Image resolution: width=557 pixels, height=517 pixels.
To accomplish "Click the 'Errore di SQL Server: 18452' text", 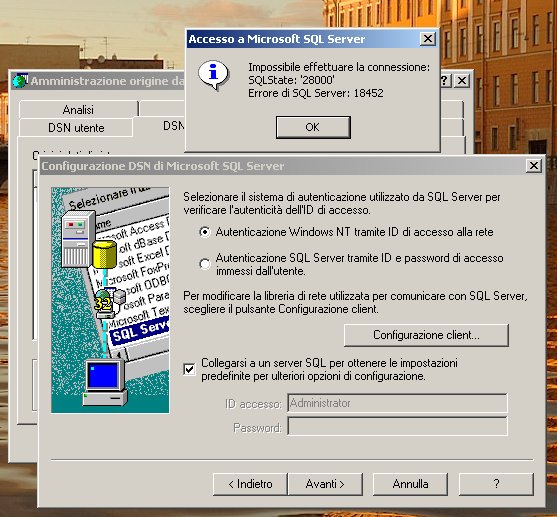I will coord(316,93).
